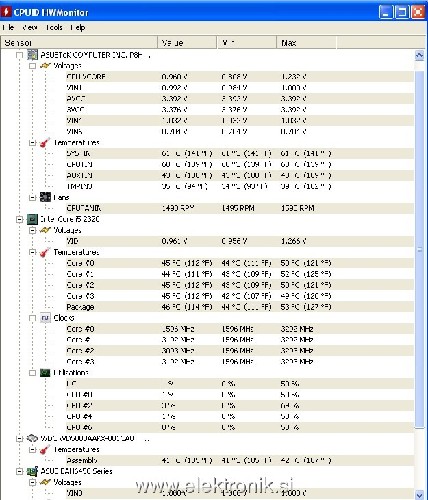The height and width of the screenshot is (500, 428).
Task: Collapse the Clocks group under the CPU
Action: (x=32, y=318)
